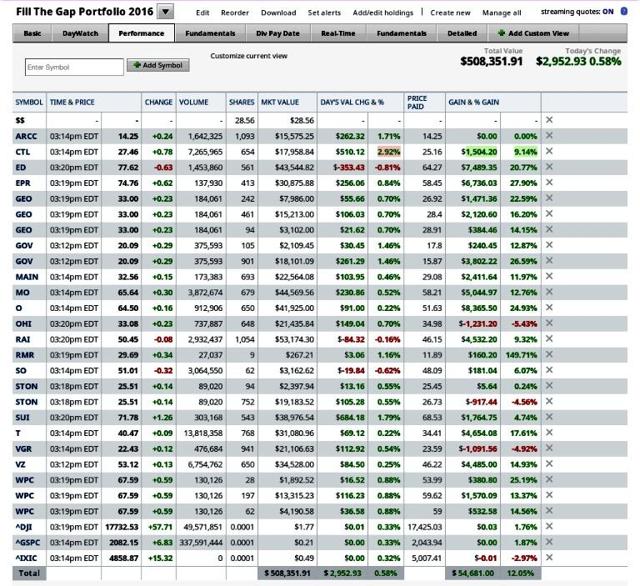
Task: Click the Edit portfolio link
Action: (x=202, y=13)
